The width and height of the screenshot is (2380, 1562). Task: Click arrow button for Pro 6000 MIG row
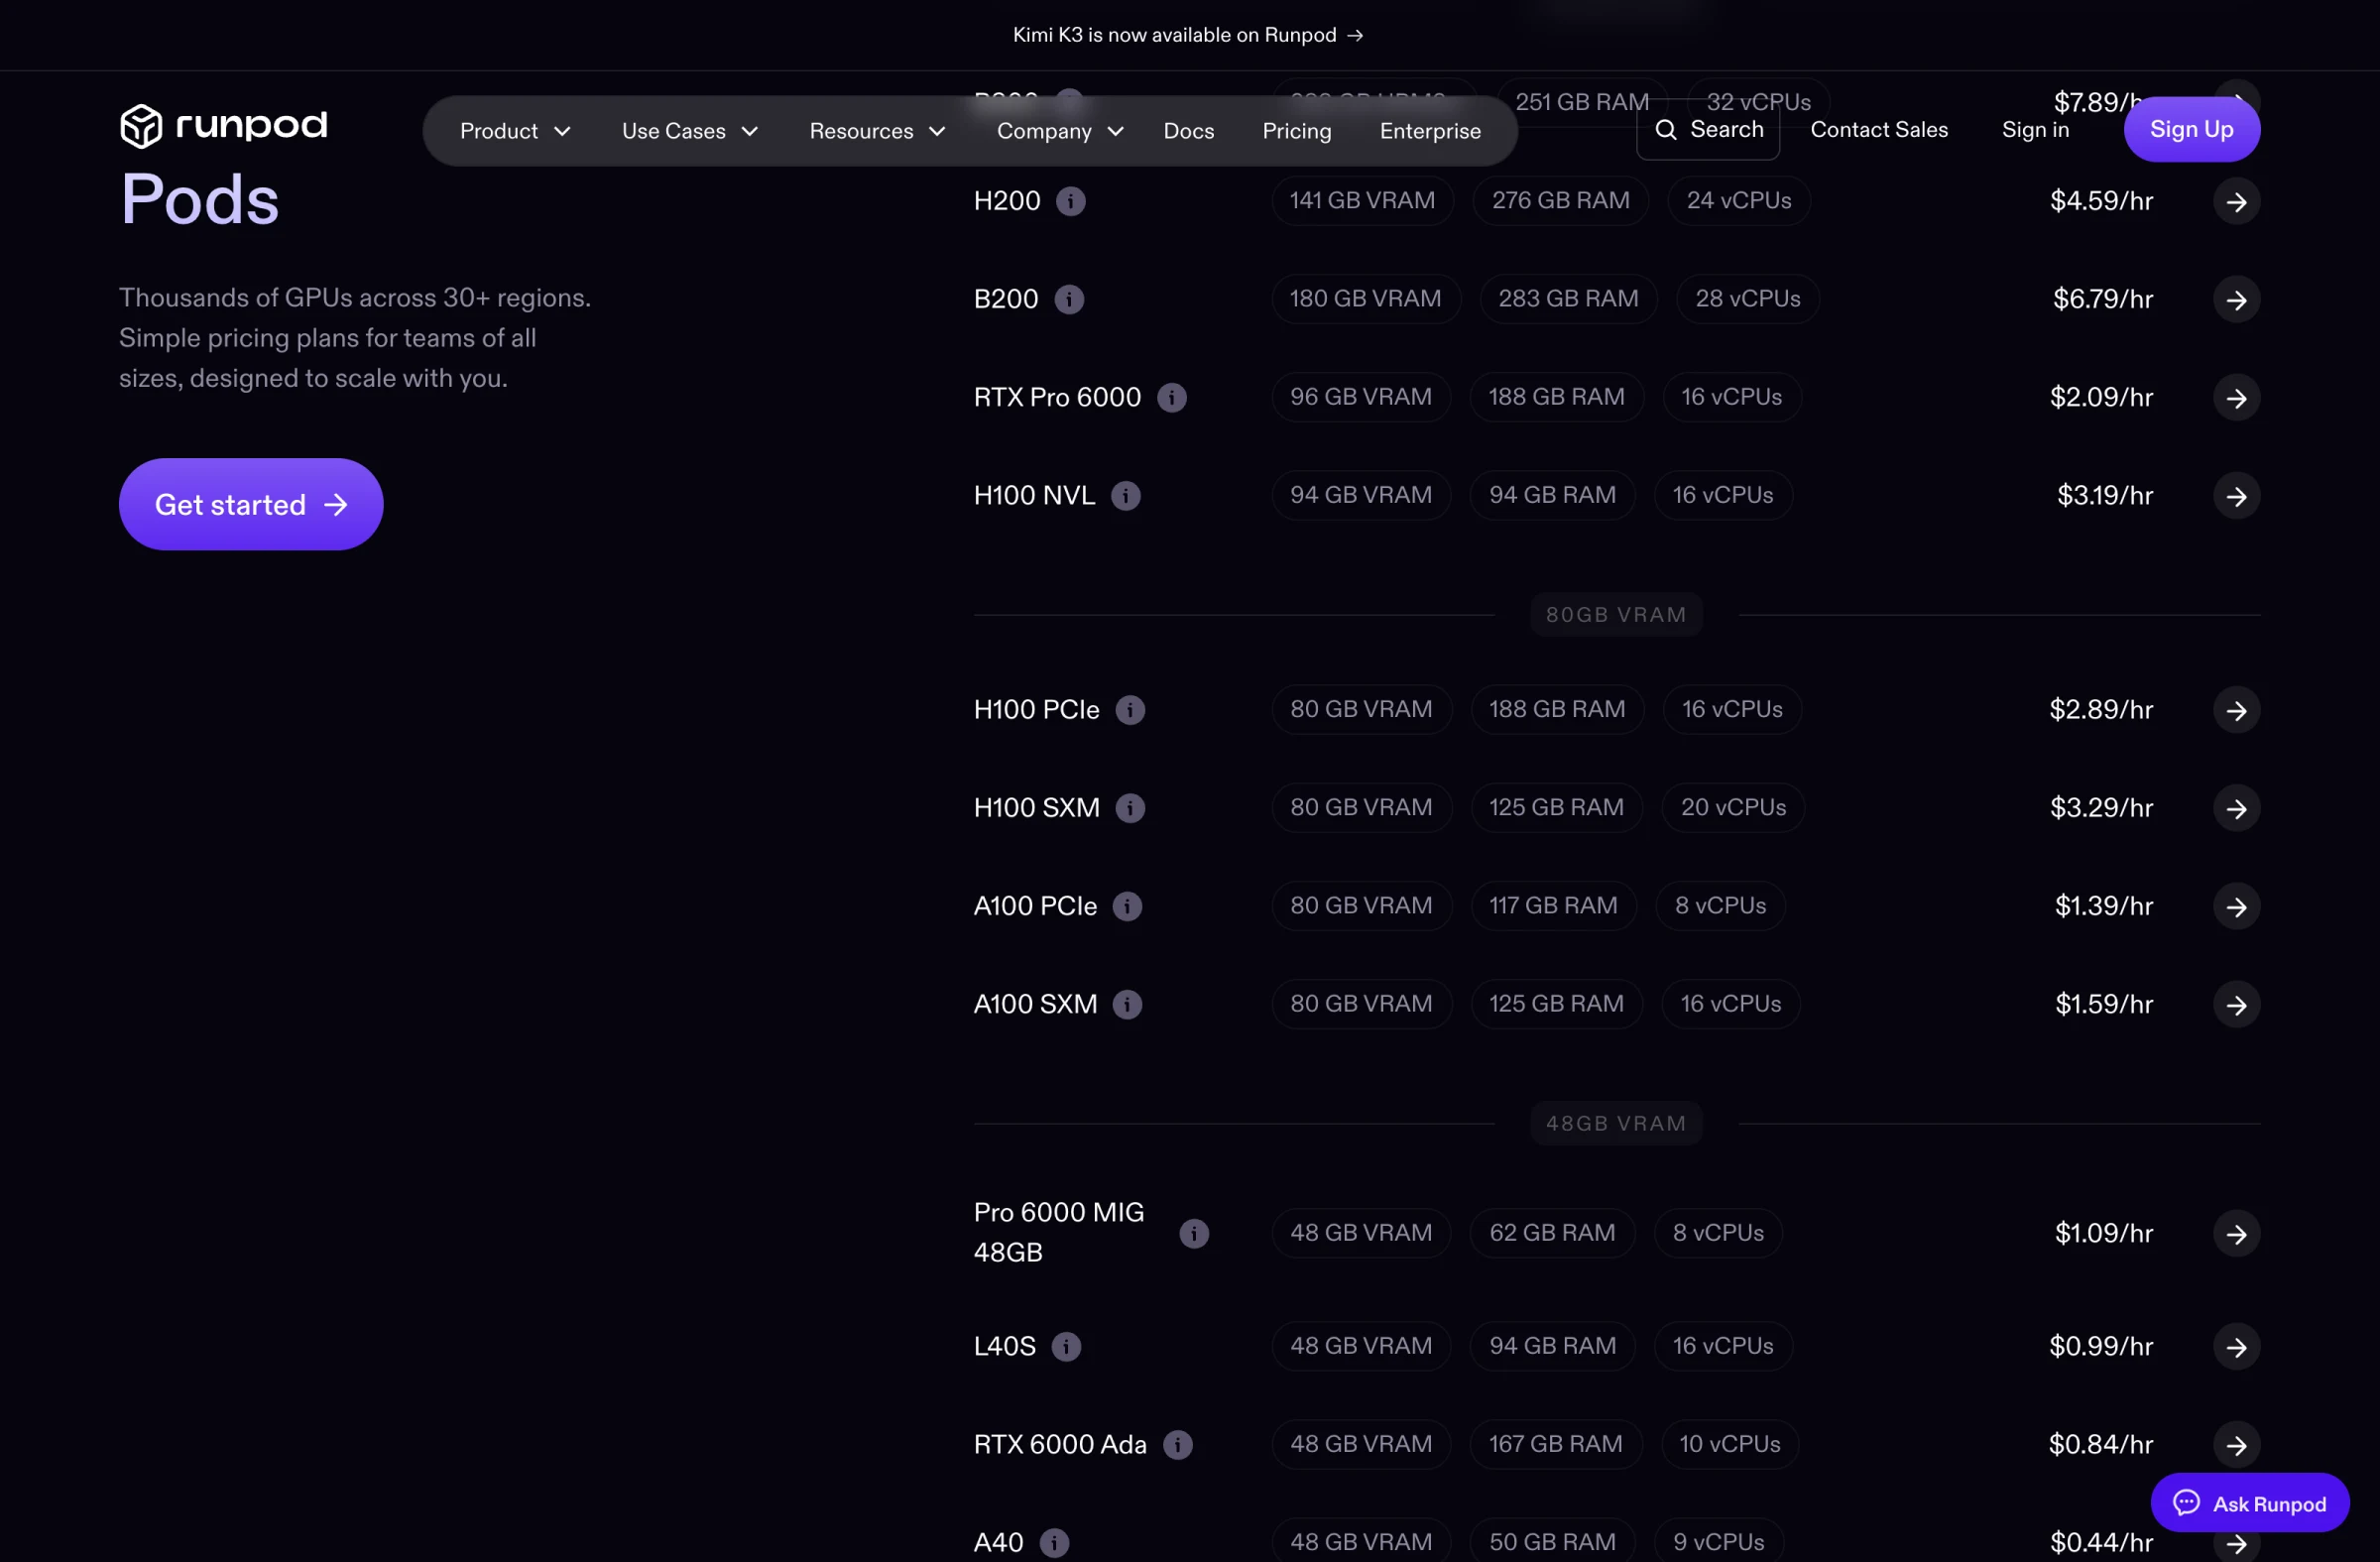pyautogui.click(x=2236, y=1233)
